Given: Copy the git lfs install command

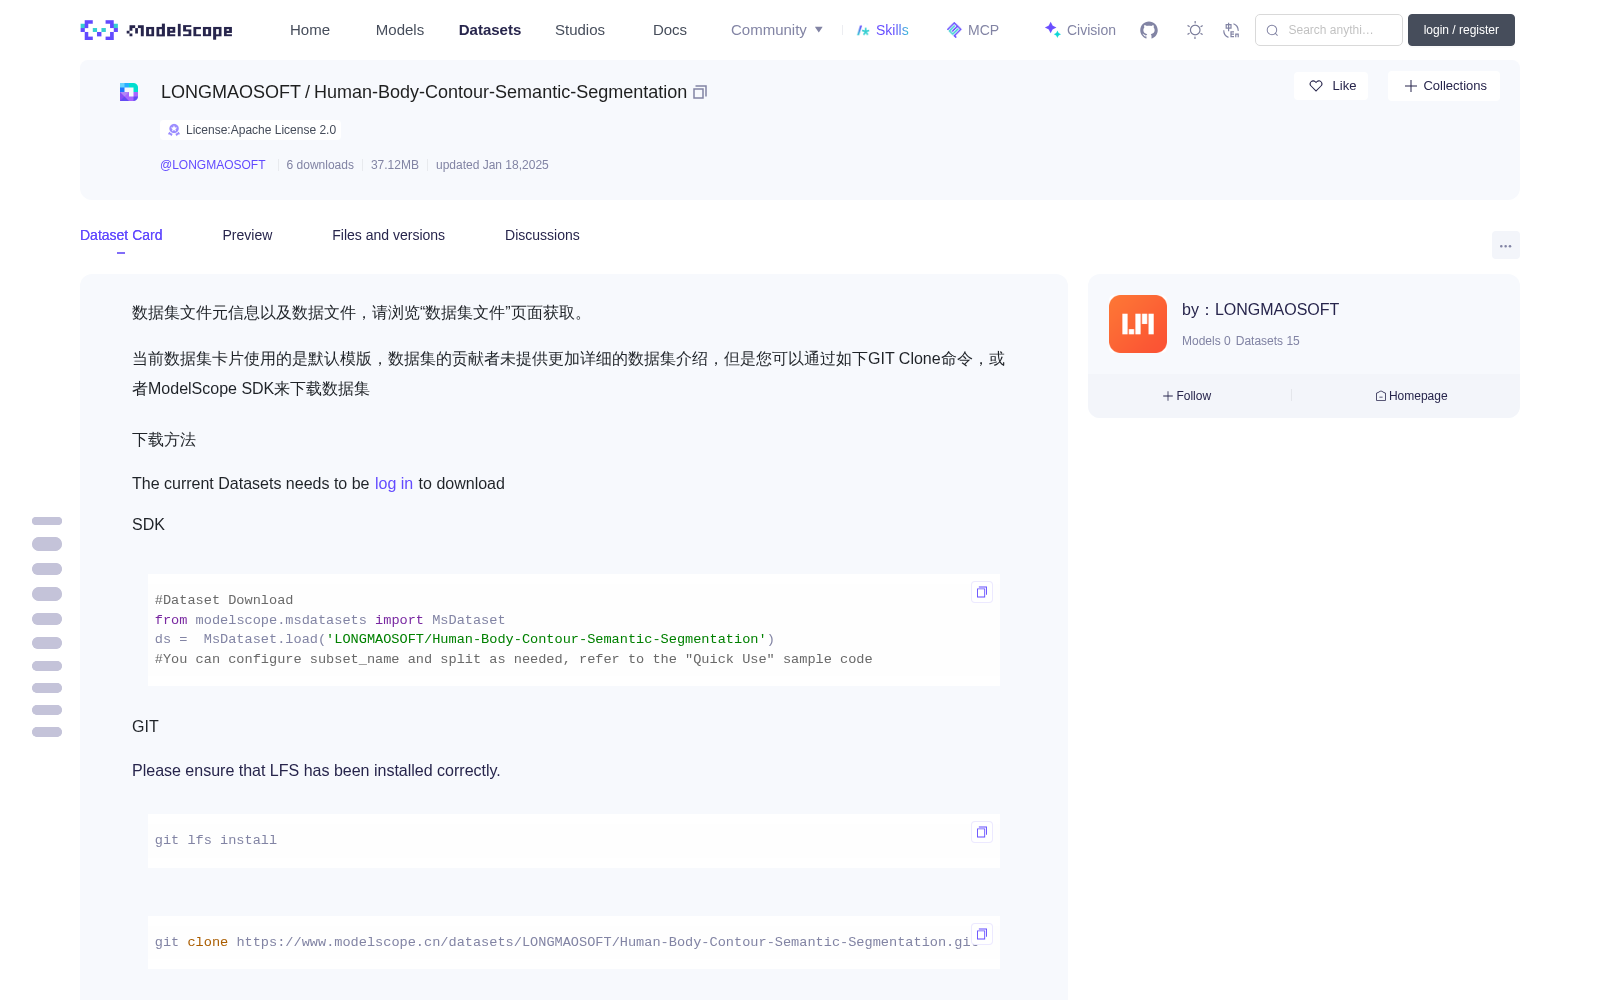Looking at the screenshot, I should (982, 832).
